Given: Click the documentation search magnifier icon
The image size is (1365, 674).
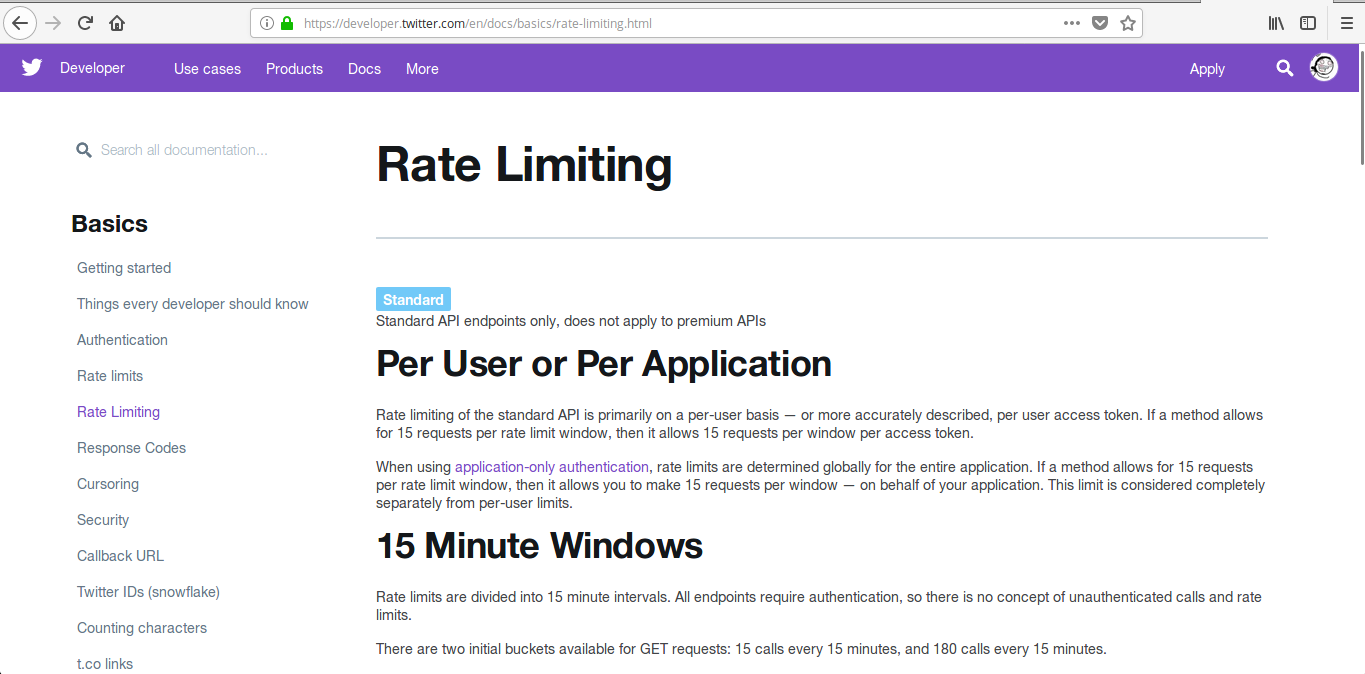Looking at the screenshot, I should (x=84, y=150).
